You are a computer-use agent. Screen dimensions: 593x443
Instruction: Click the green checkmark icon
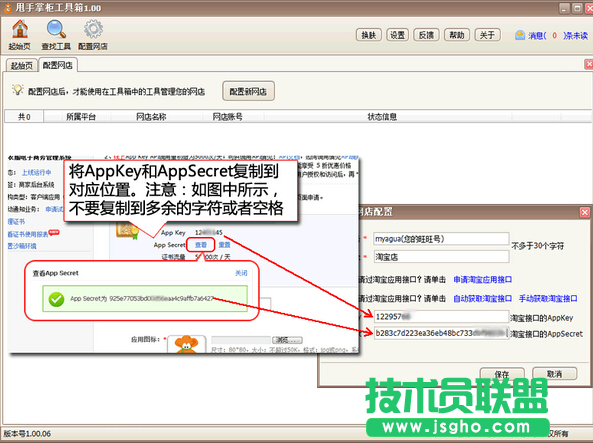coord(56,299)
